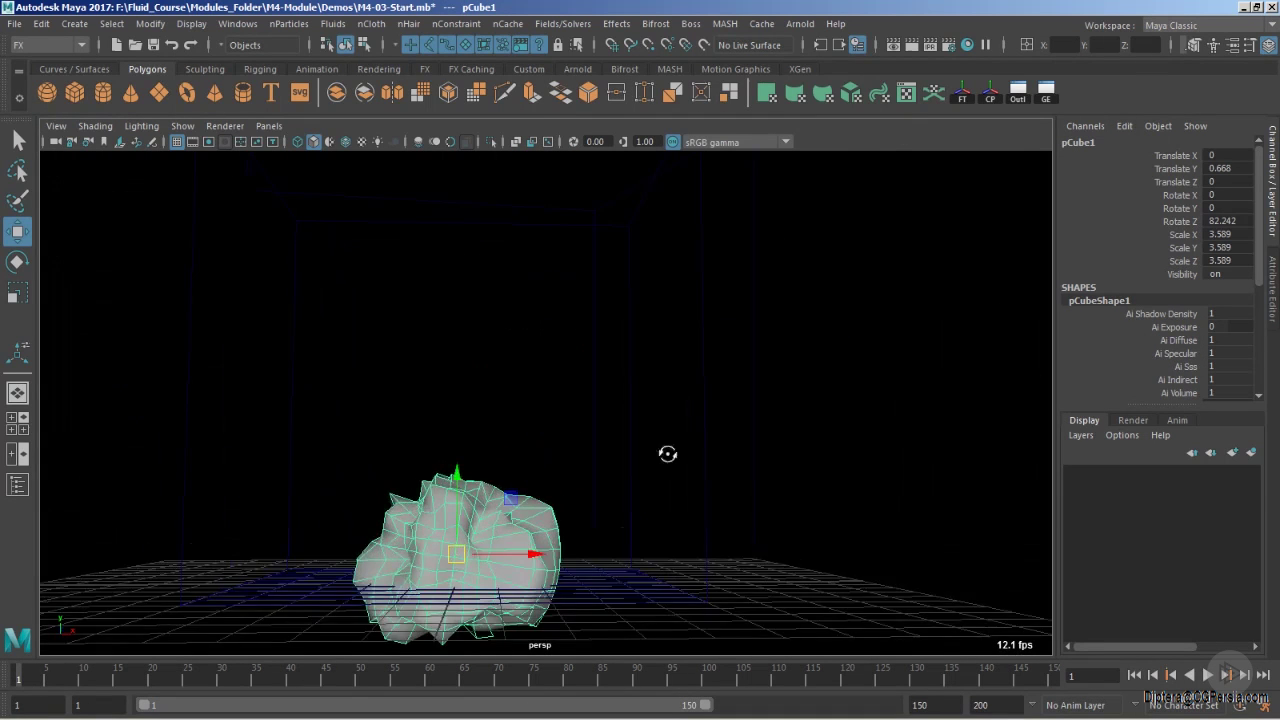Click frame 50 on the time slider

point(359,674)
